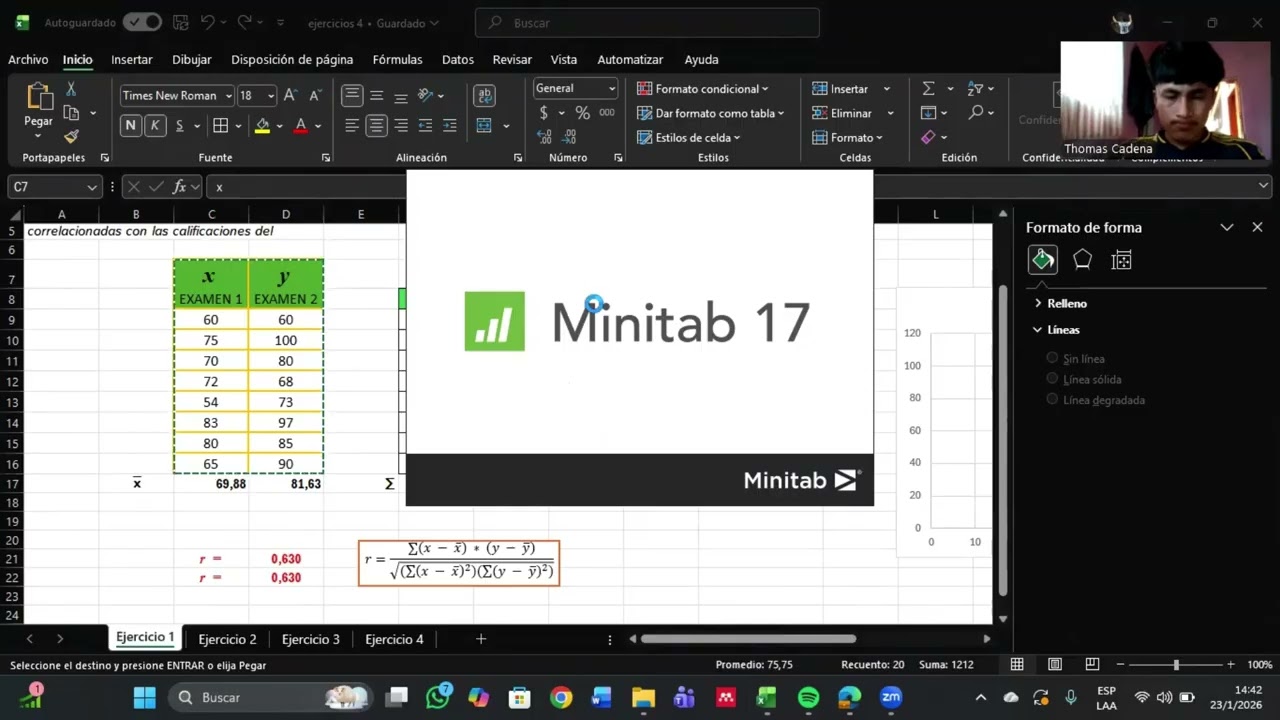Apply yellow fill color bucket
Image resolution: width=1280 pixels, height=720 pixels.
click(262, 125)
